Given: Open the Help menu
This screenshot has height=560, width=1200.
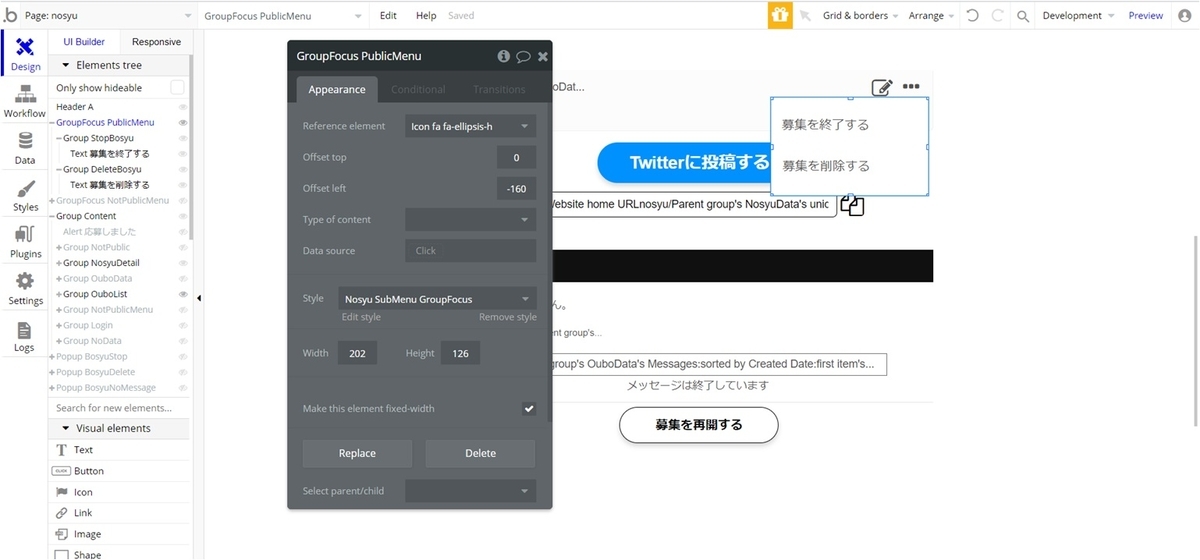Looking at the screenshot, I should coord(426,16).
